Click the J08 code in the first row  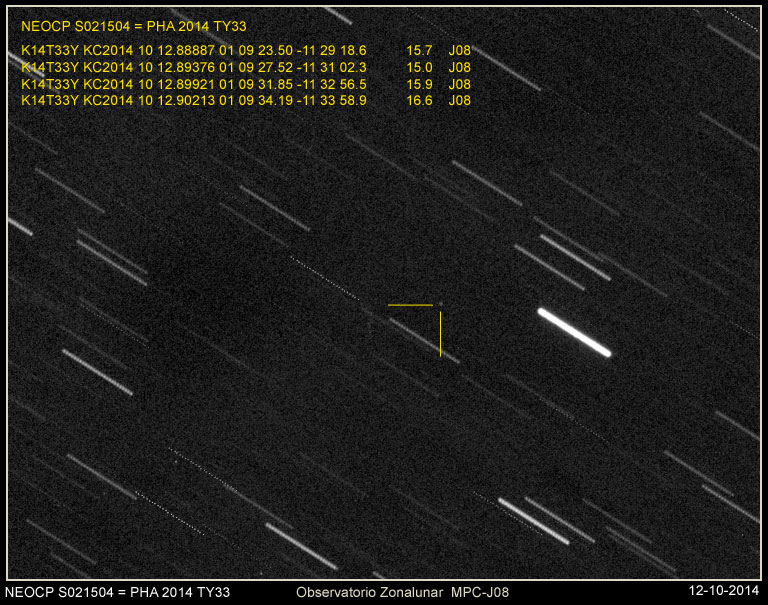(x=459, y=50)
